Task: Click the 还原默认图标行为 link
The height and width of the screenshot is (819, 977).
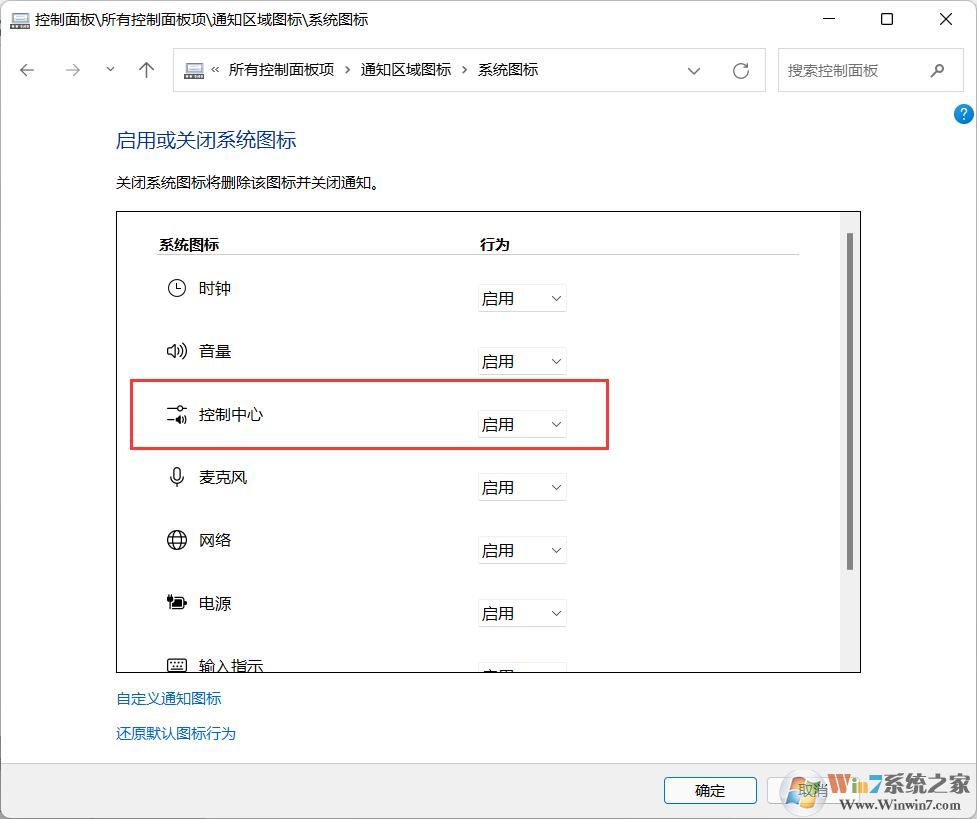Action: click(176, 733)
